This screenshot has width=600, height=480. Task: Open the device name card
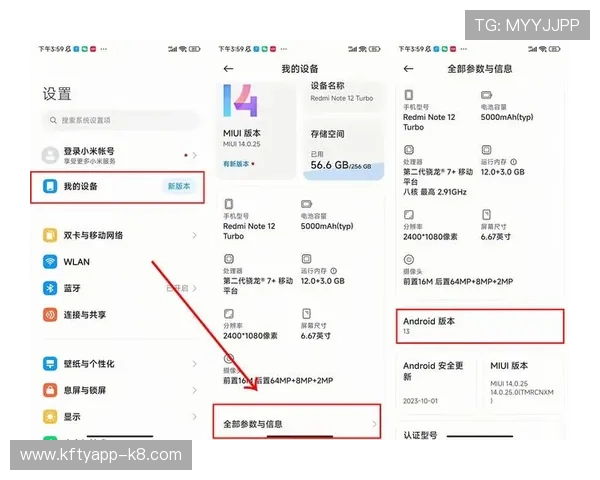point(344,95)
